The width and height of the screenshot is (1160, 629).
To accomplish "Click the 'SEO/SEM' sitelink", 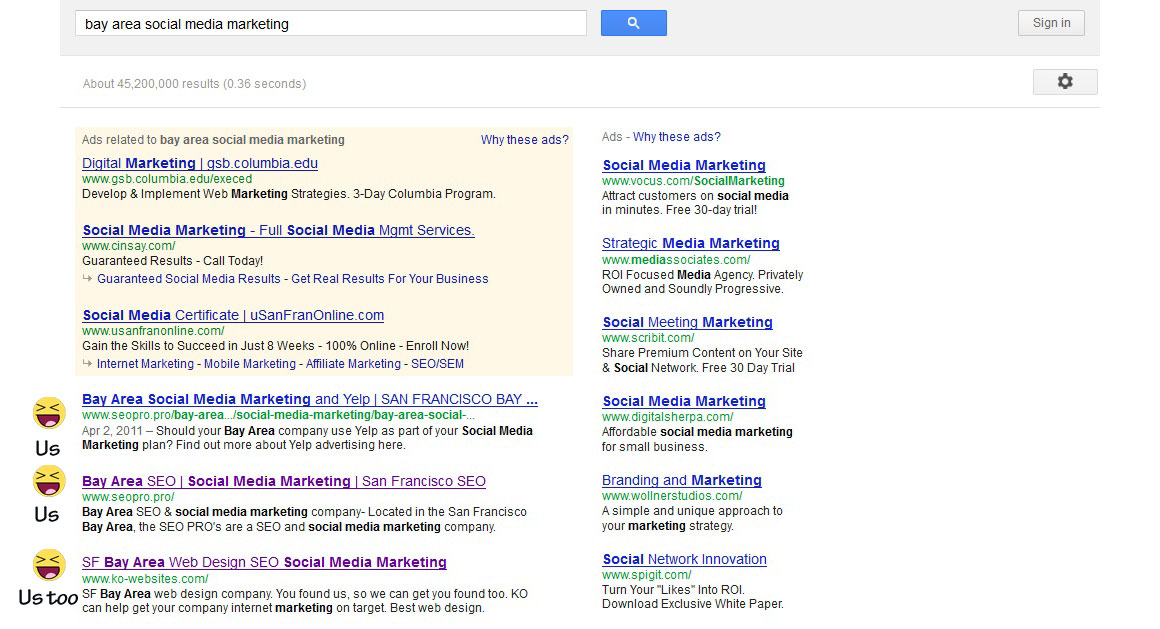I will [437, 364].
